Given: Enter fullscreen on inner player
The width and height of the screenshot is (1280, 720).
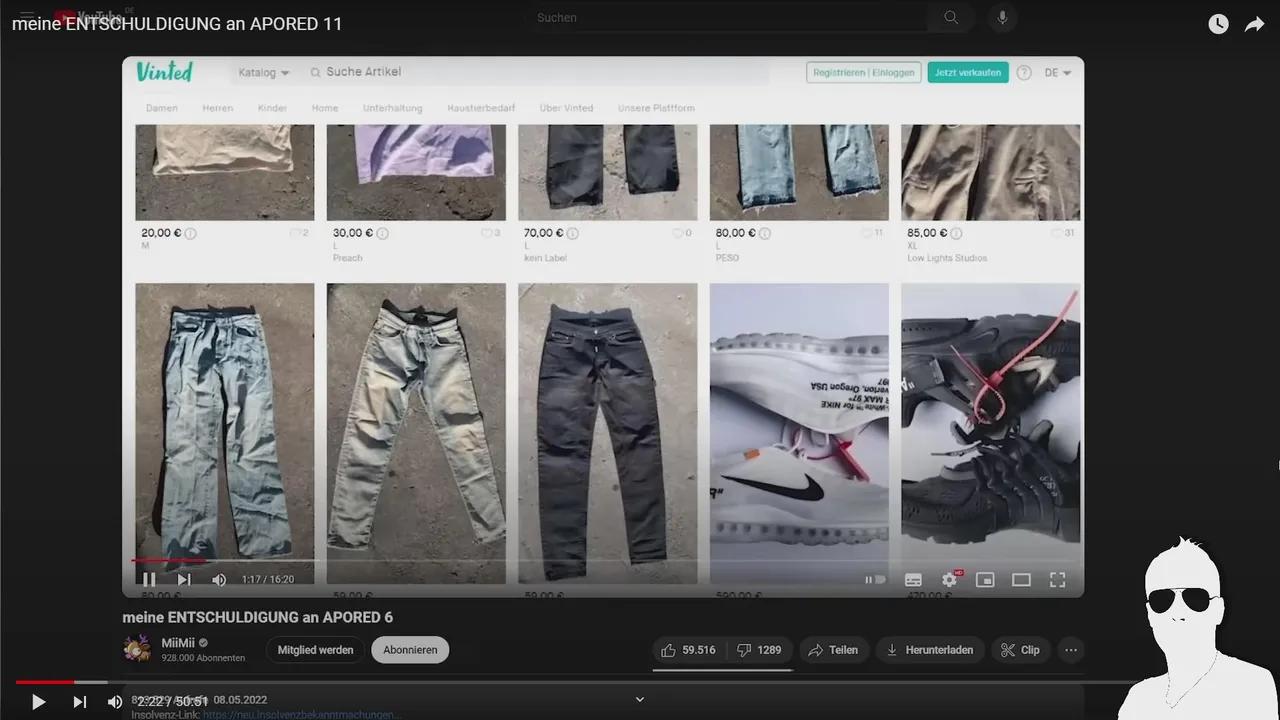Looking at the screenshot, I should [x=1057, y=579].
